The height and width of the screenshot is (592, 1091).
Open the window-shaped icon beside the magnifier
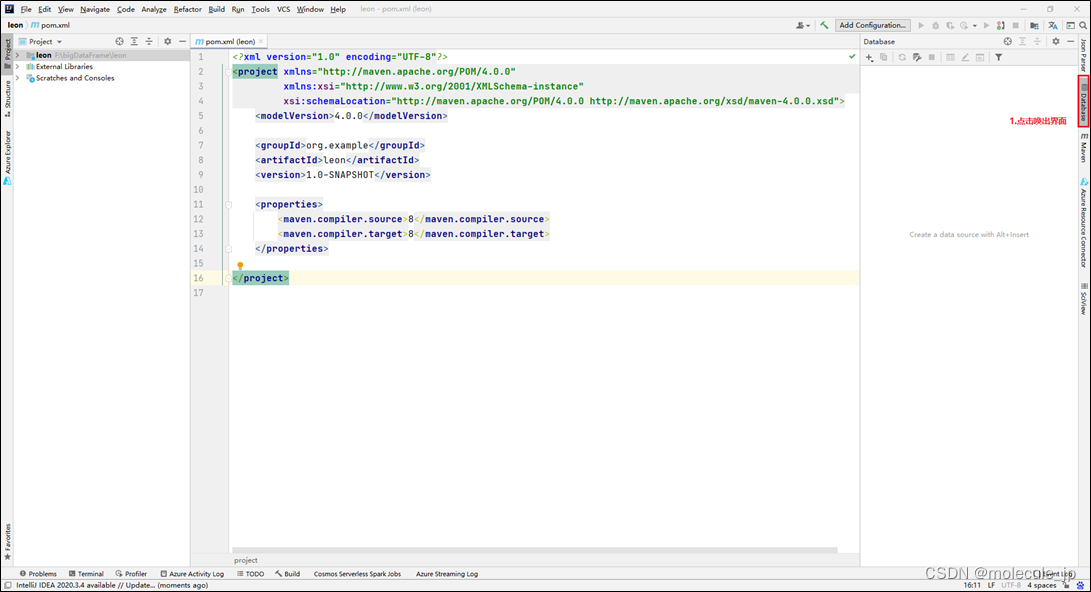1071,26
